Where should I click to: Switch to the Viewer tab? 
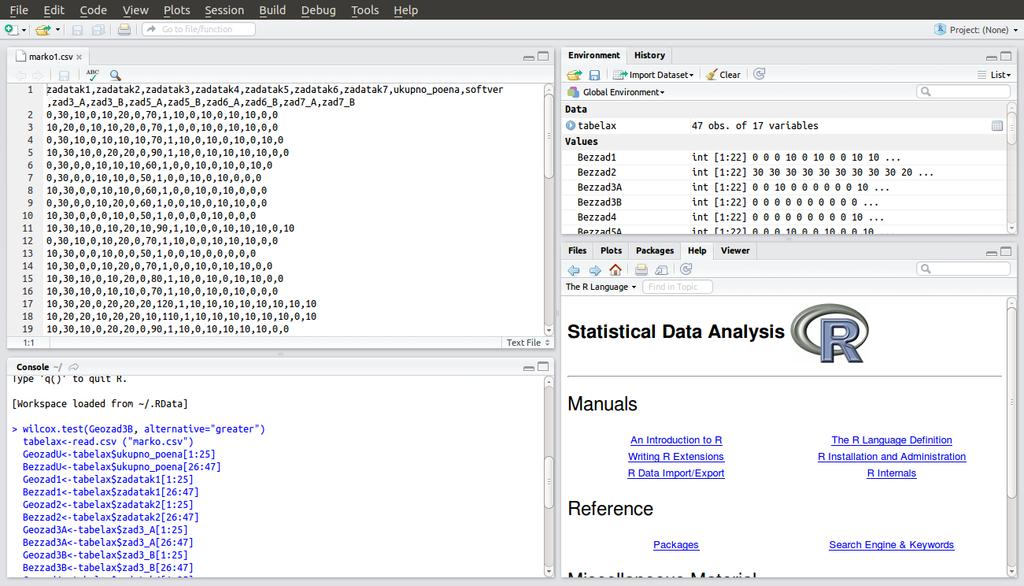click(735, 251)
